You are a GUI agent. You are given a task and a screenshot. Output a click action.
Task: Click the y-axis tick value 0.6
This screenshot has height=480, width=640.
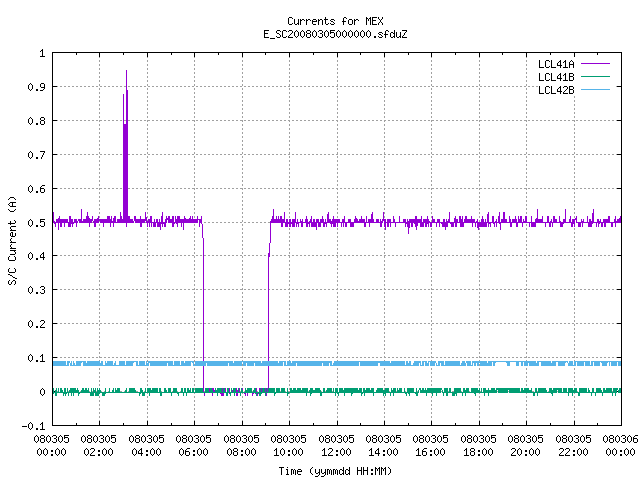[x=36, y=189]
